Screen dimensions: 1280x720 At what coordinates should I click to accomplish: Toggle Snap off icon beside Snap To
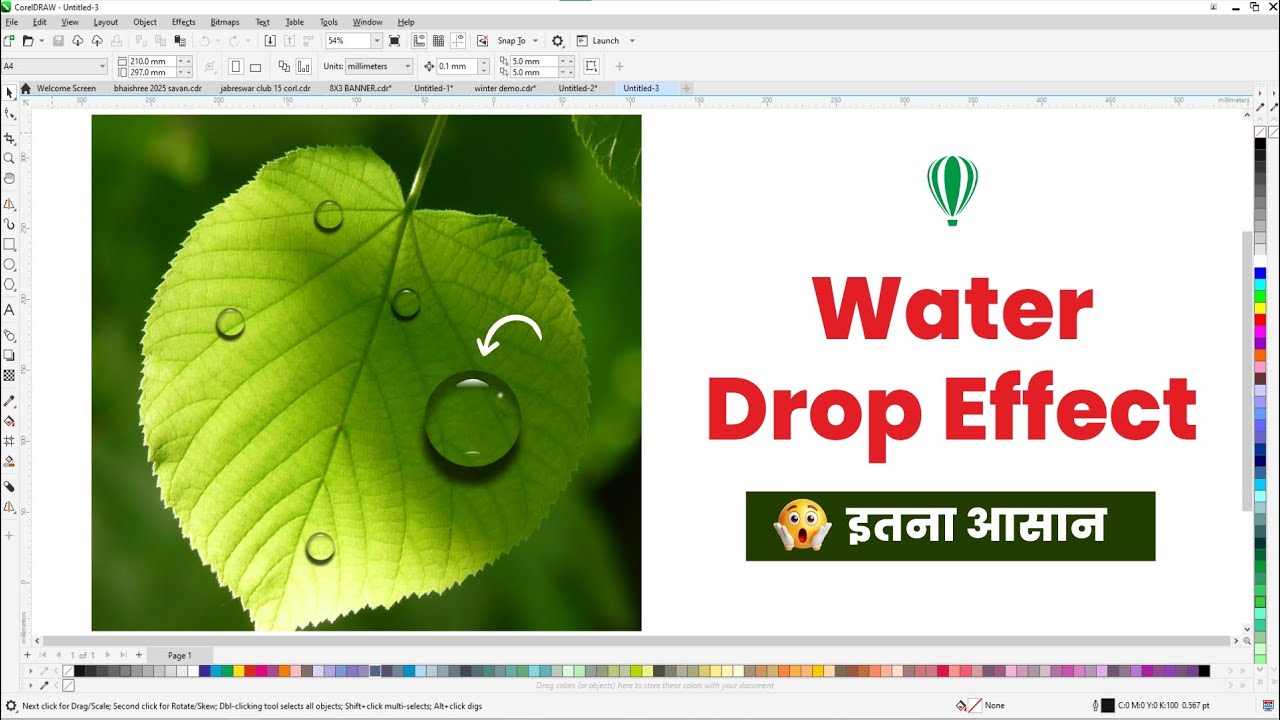[483, 41]
